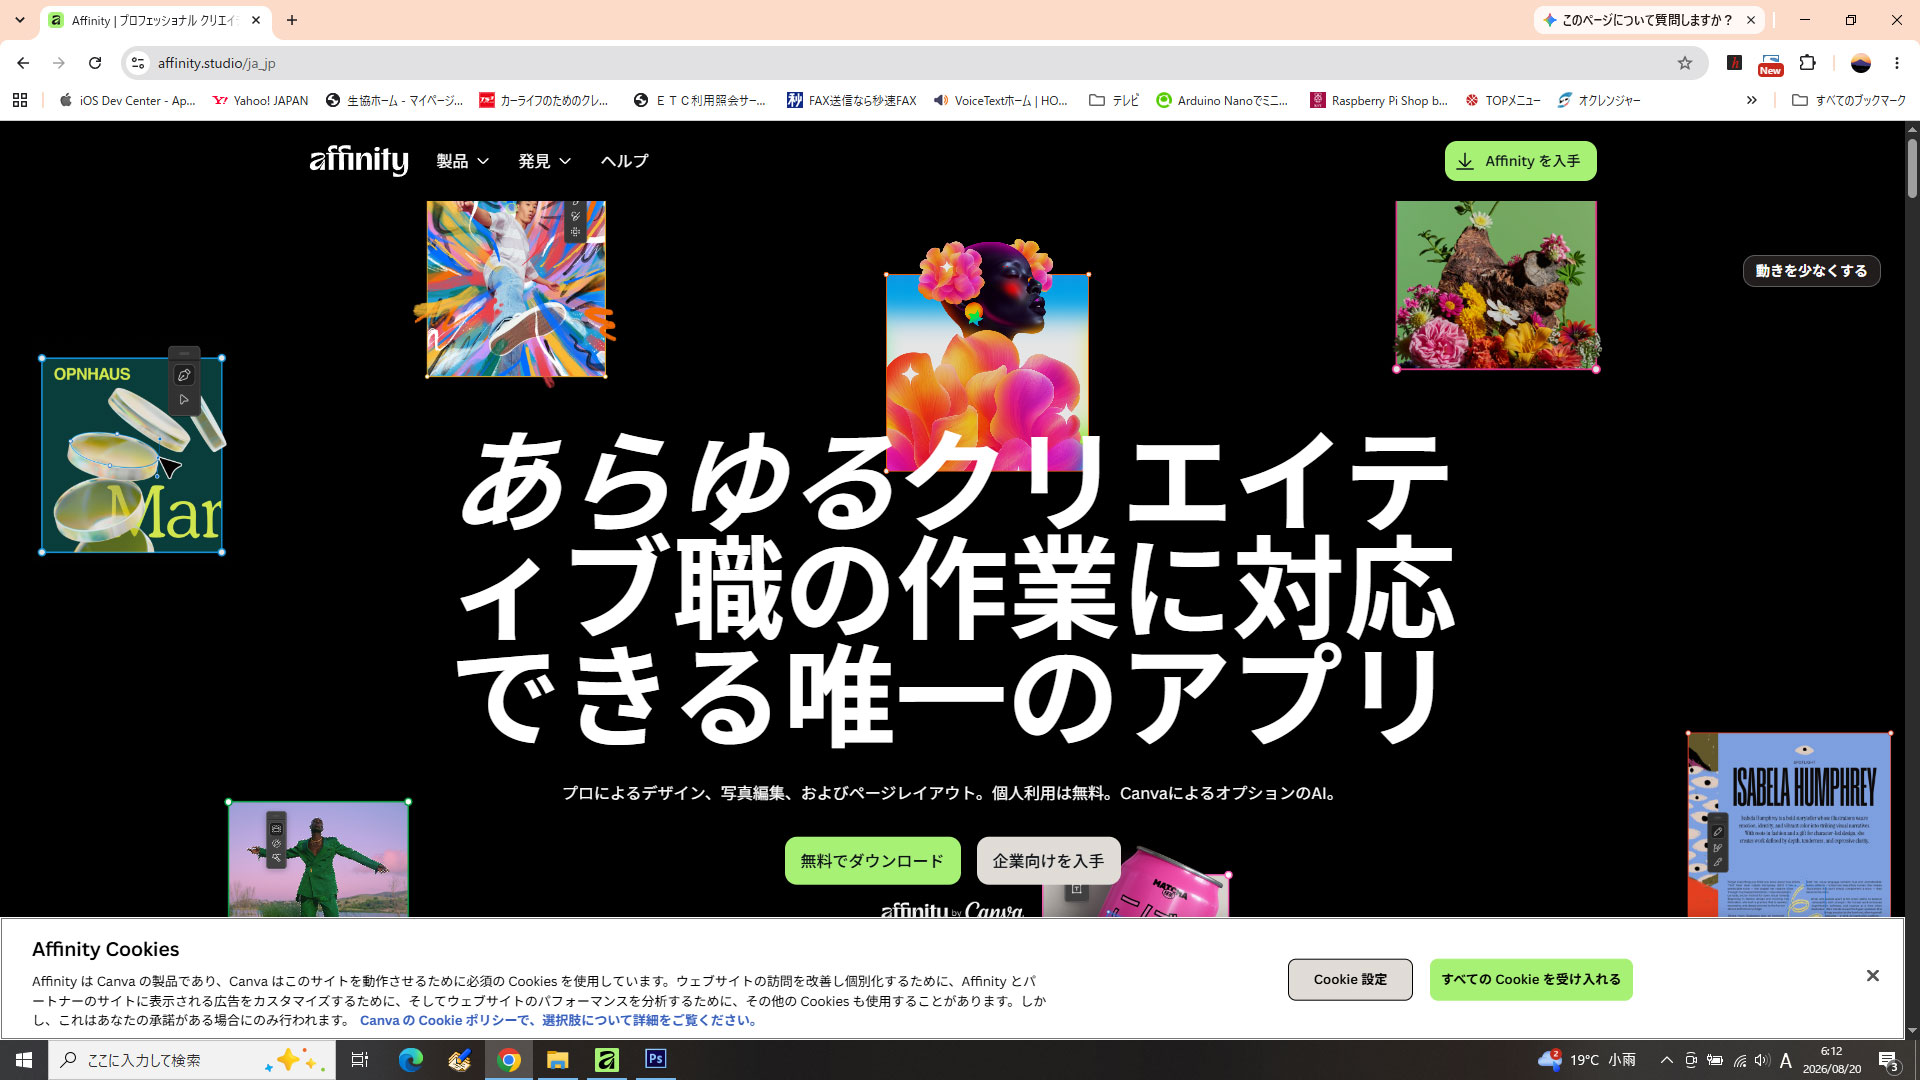This screenshot has height=1080, width=1920.
Task: Open the tab search dropdown arrow
Action: pos(20,20)
